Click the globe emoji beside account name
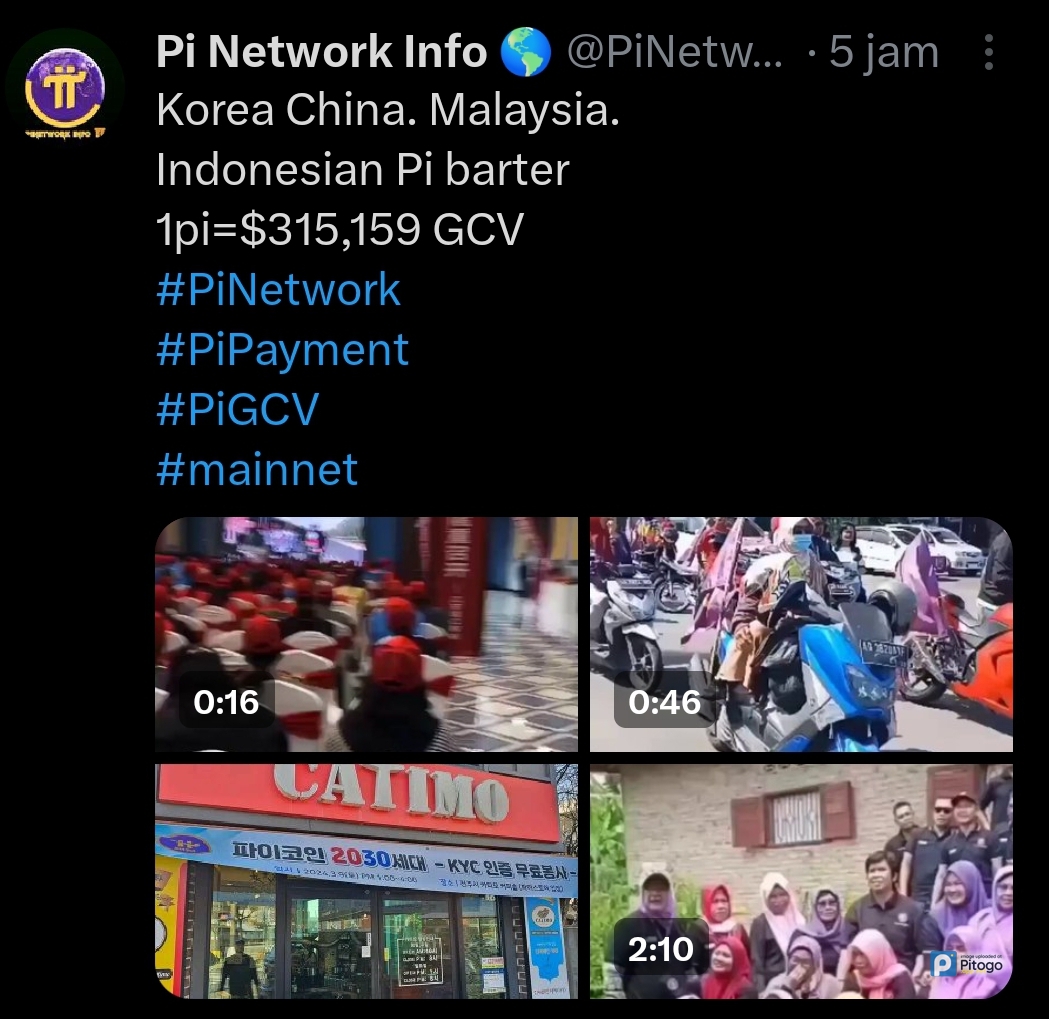Screen dimensions: 1049x1019 coord(526,52)
